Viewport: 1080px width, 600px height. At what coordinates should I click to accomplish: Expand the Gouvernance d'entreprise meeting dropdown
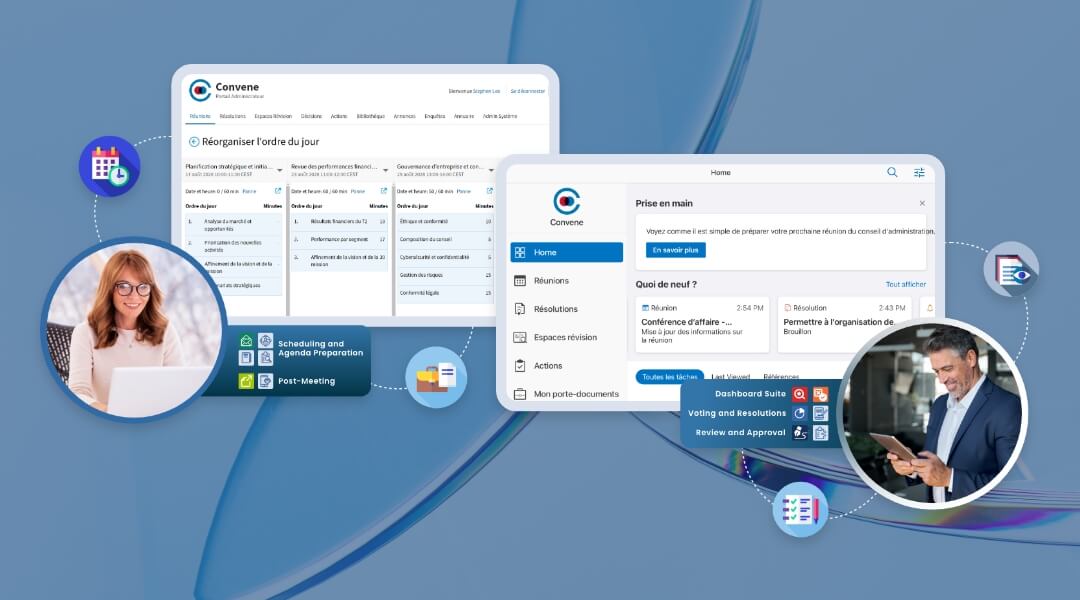pyautogui.click(x=491, y=169)
